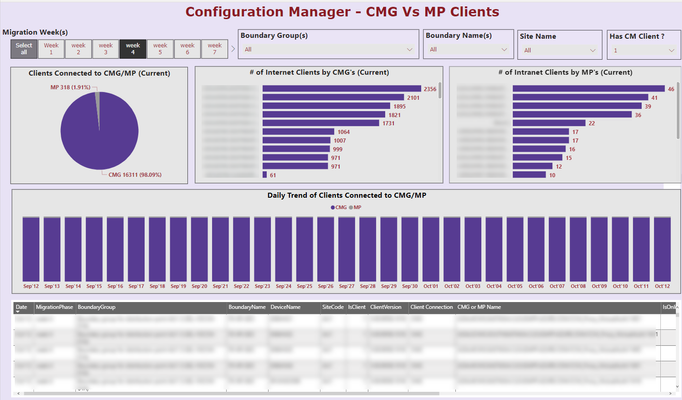
Task: Select week 6 in Migration Week slicer
Action: click(187, 49)
